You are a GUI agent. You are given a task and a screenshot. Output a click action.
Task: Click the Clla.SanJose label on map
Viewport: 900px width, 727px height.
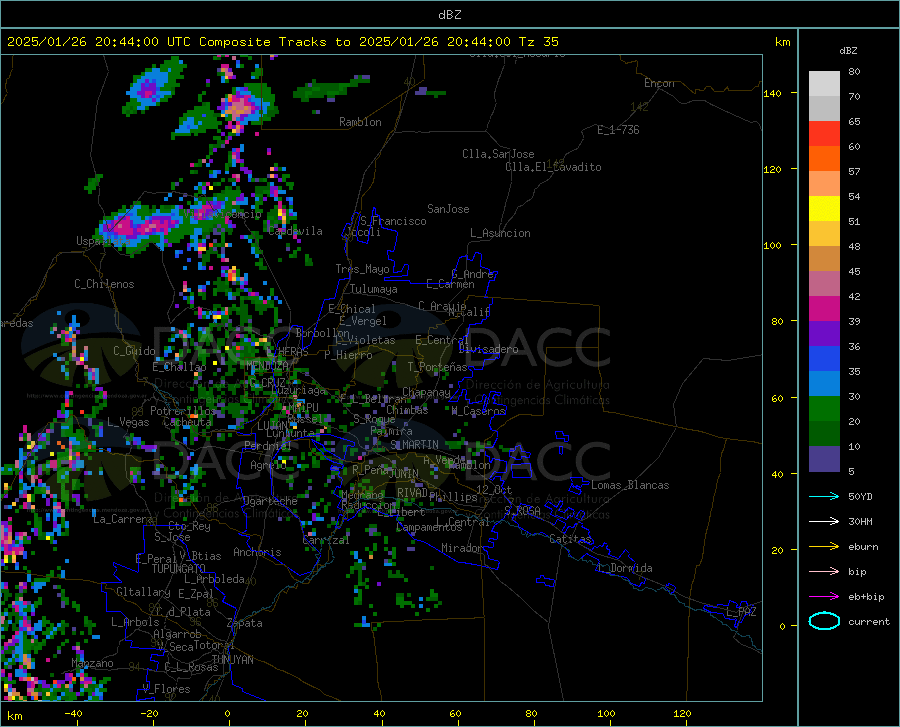point(498,154)
